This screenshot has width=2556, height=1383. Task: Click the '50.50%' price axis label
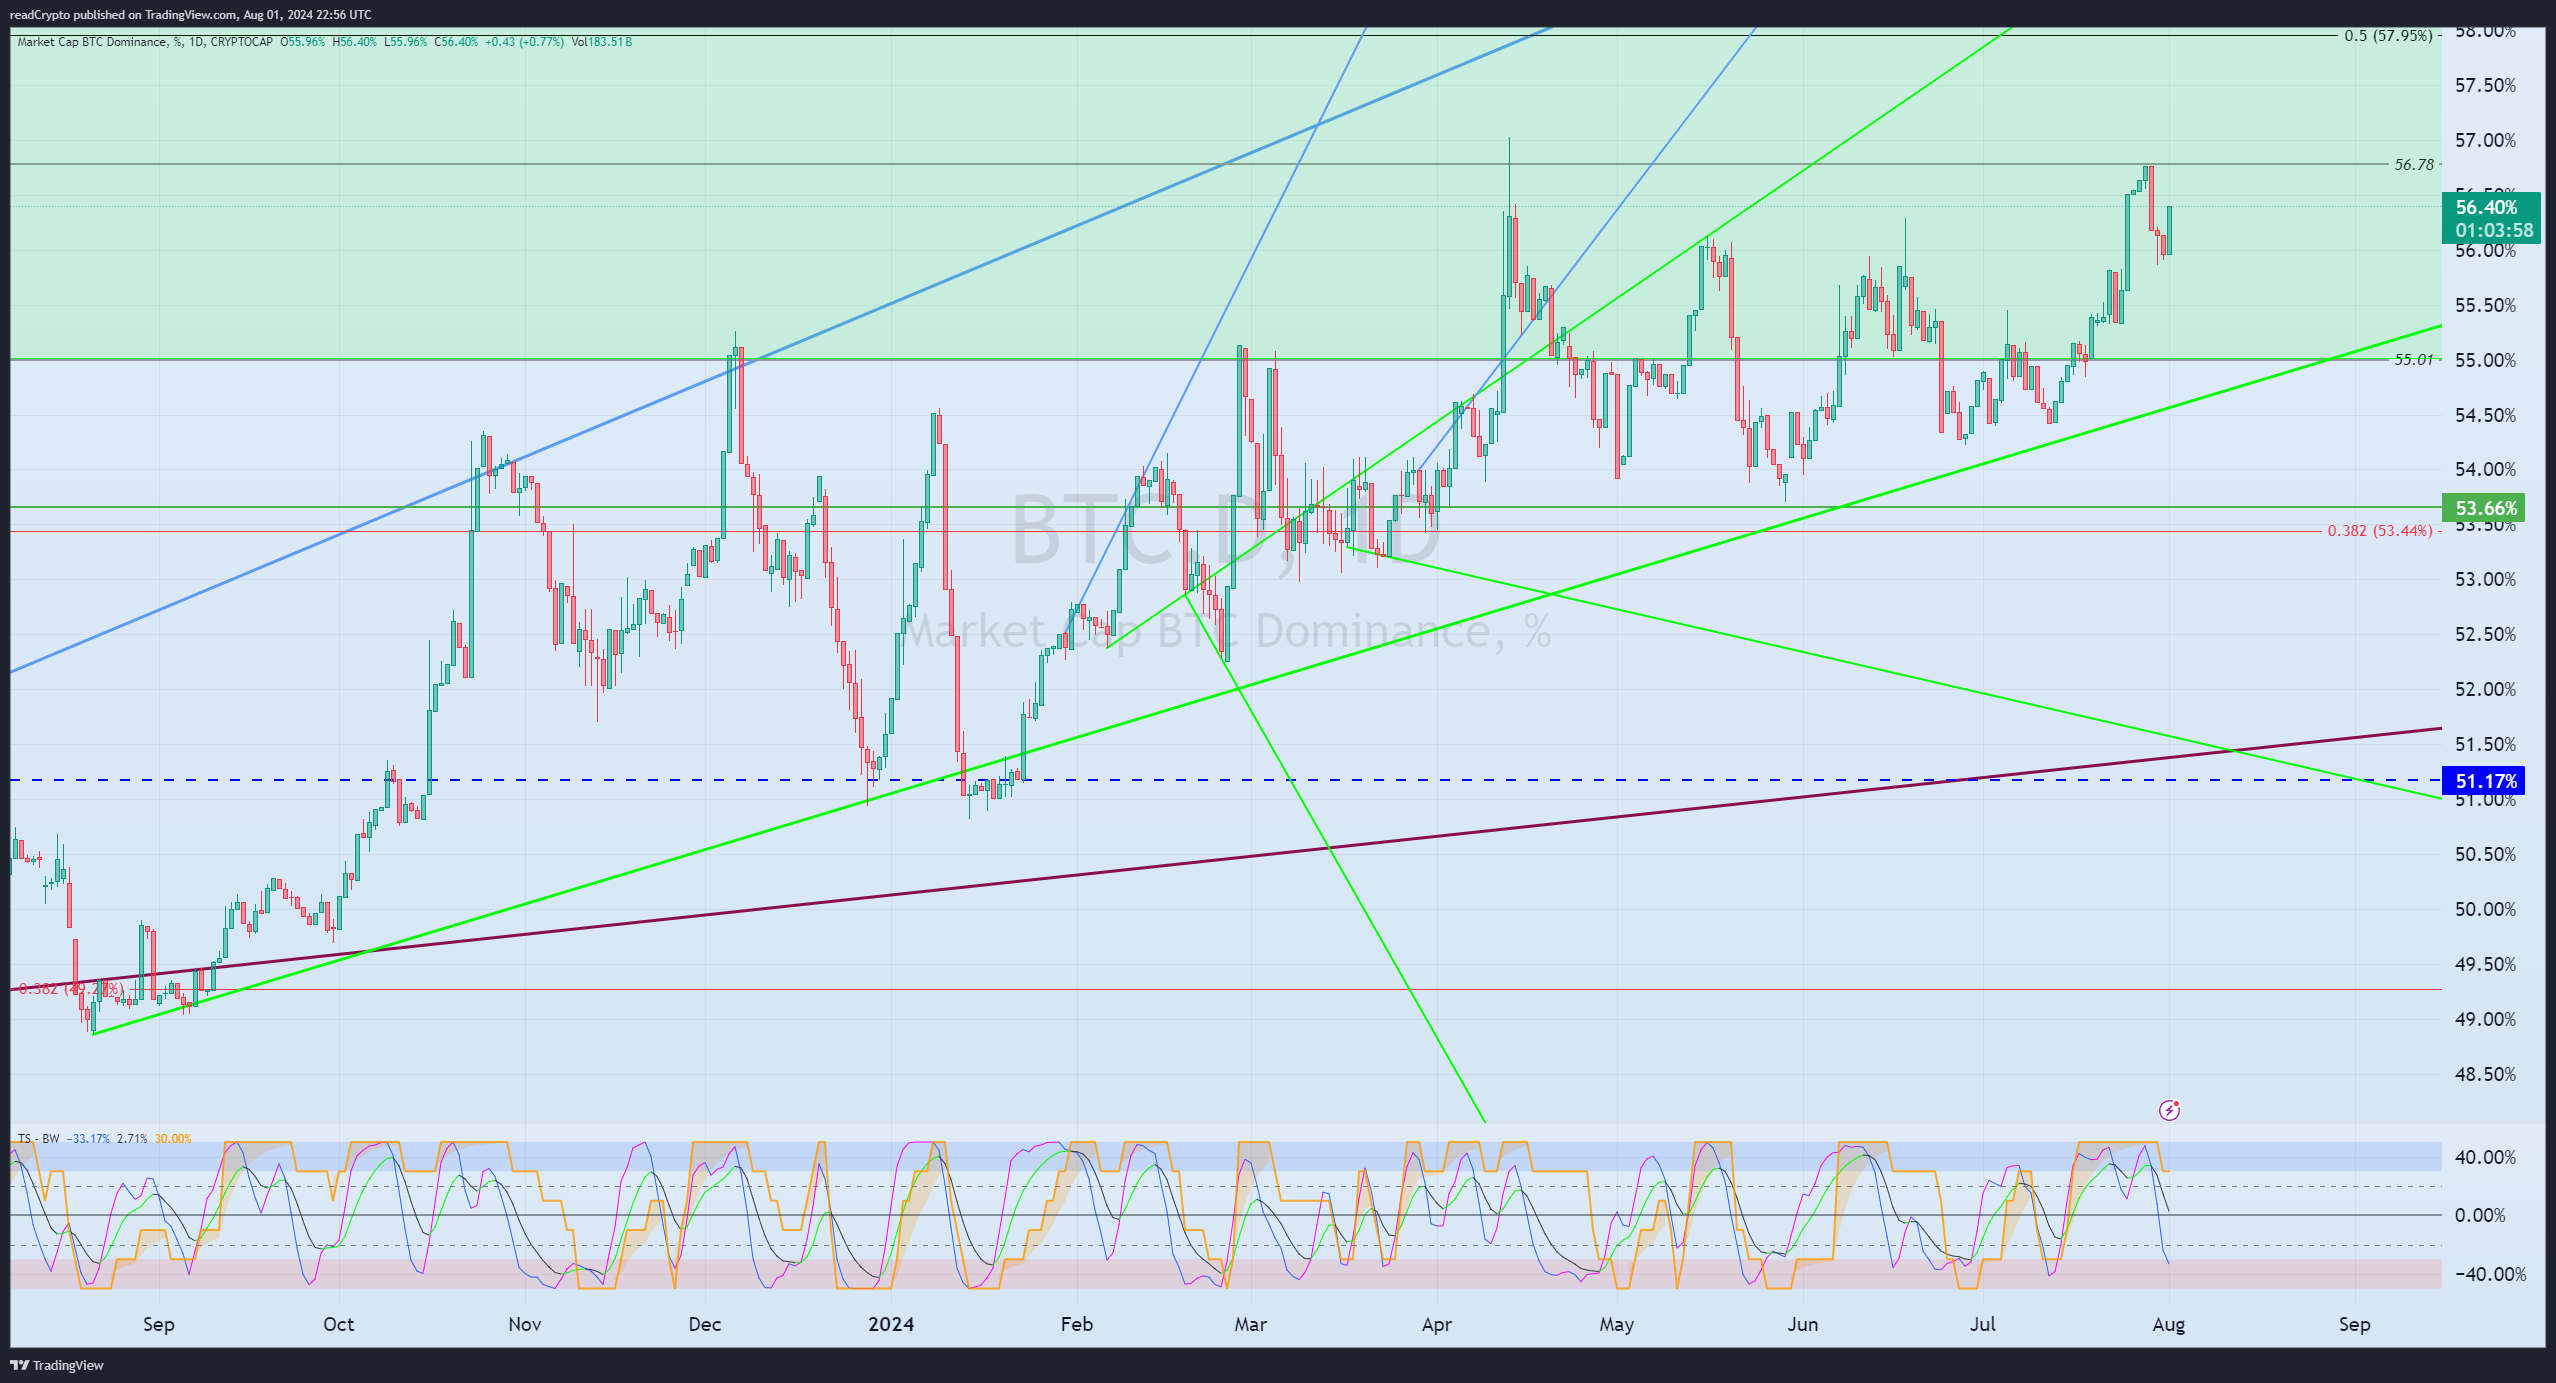click(2485, 854)
